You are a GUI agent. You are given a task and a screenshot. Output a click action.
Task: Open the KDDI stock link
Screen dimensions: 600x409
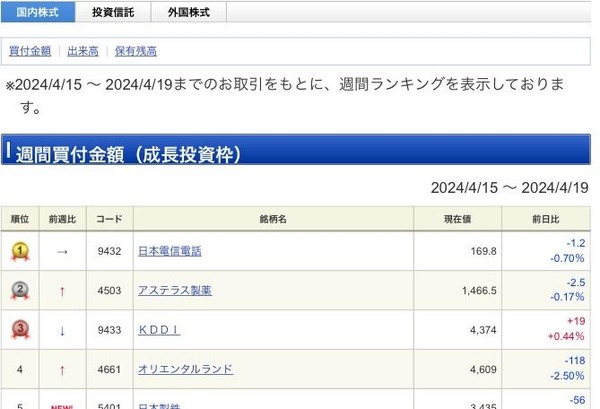click(x=159, y=330)
